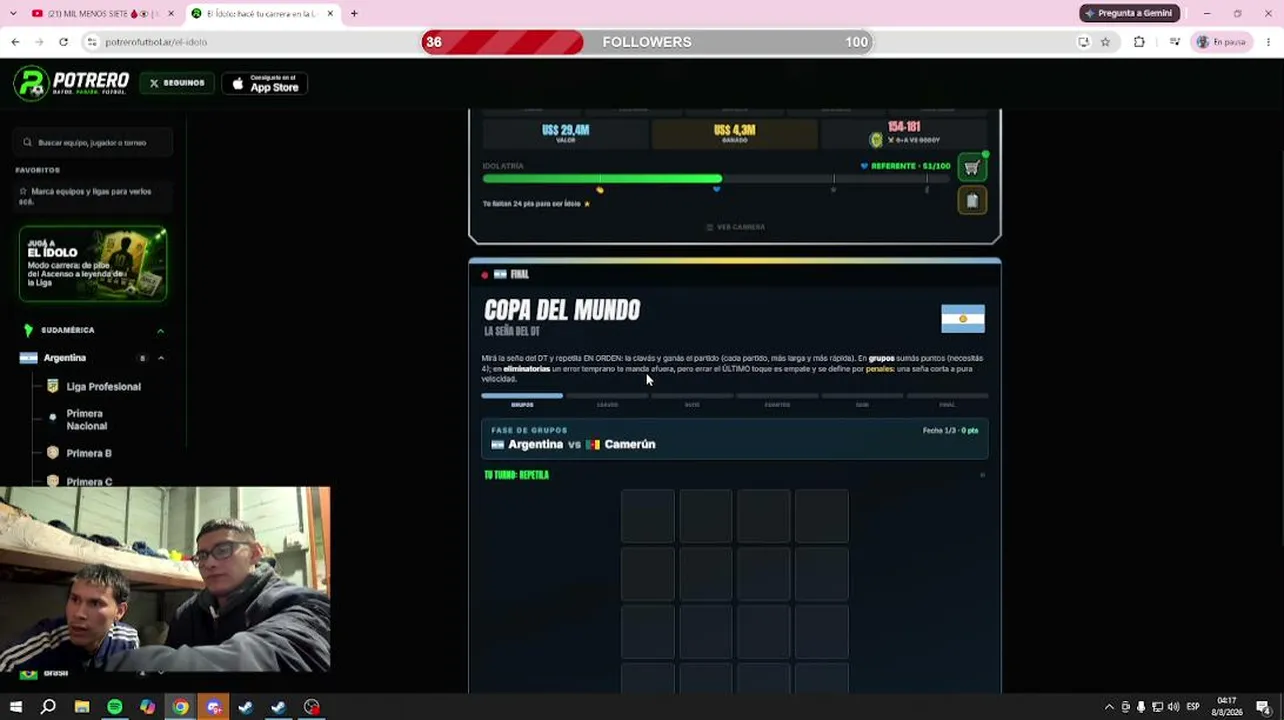Viewport: 1284px width, 720px height.
Task: Select the Final stage step
Action: pyautogui.click(x=947, y=400)
